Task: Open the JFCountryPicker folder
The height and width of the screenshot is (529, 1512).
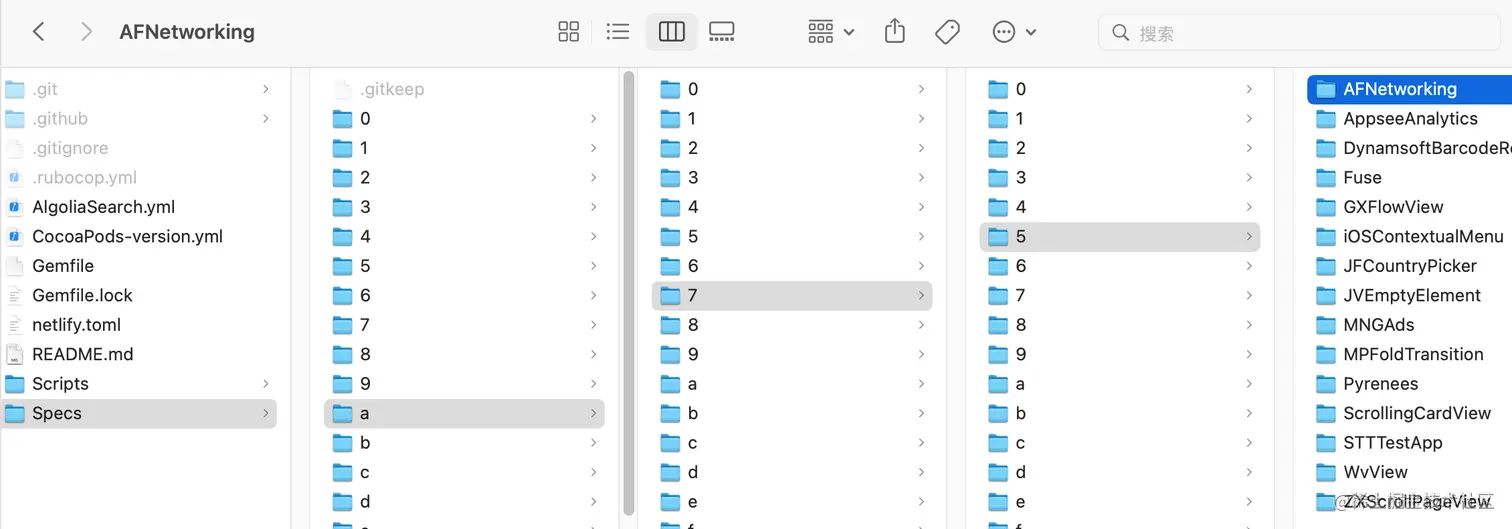Action: point(1410,266)
